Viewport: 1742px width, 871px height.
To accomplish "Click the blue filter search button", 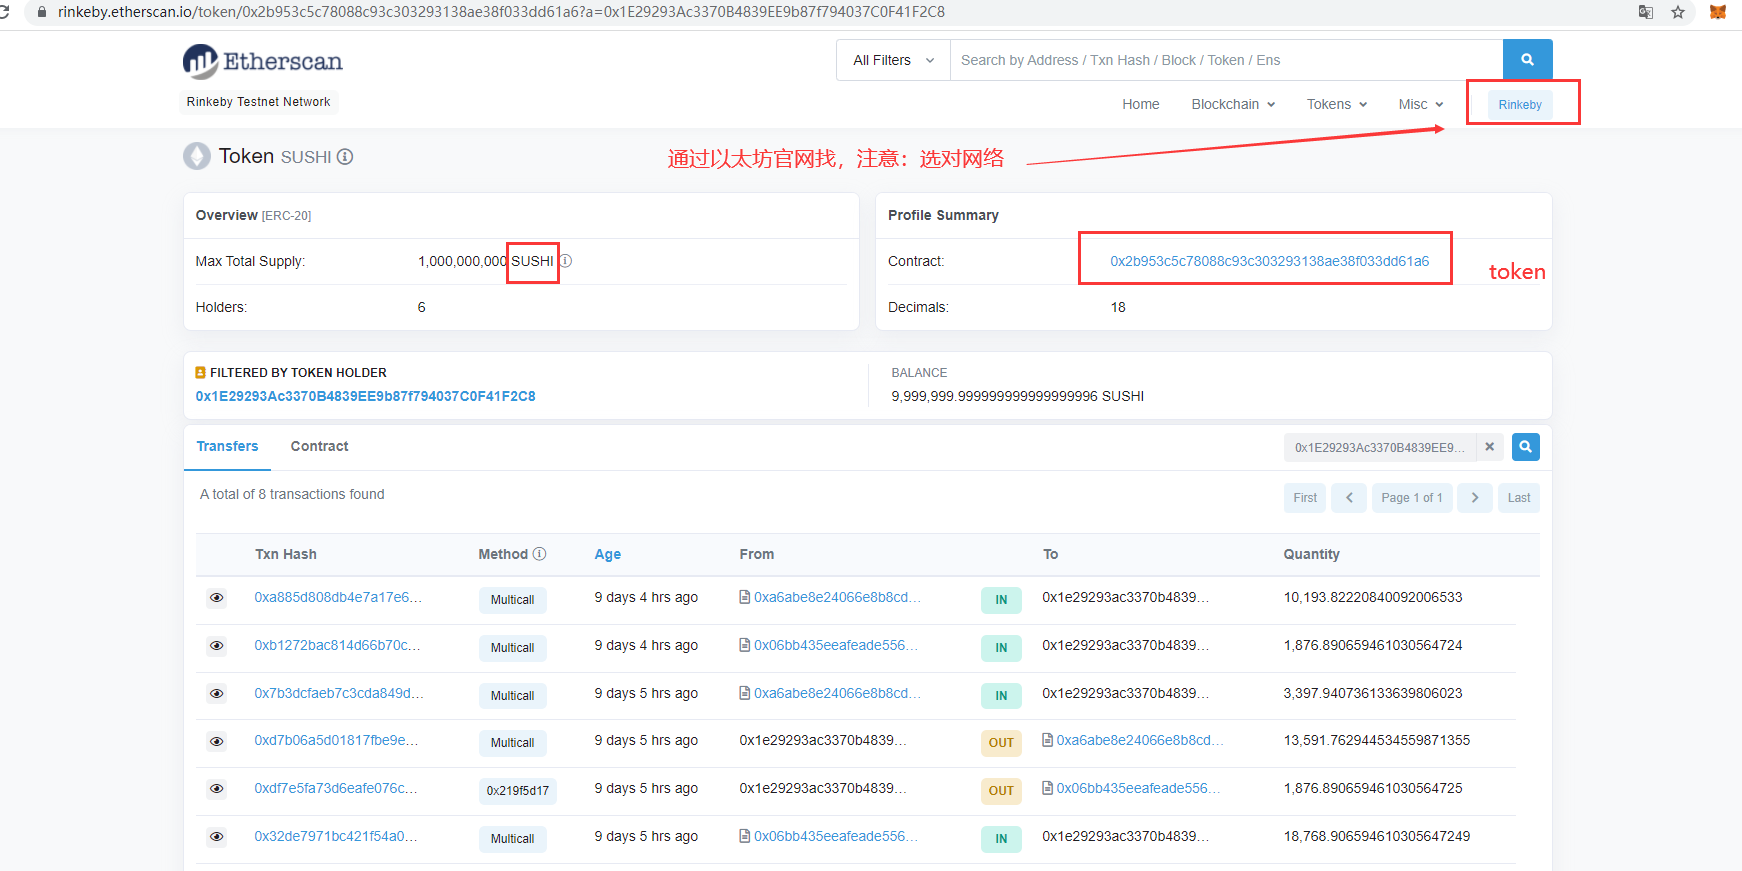I will point(1526,447).
